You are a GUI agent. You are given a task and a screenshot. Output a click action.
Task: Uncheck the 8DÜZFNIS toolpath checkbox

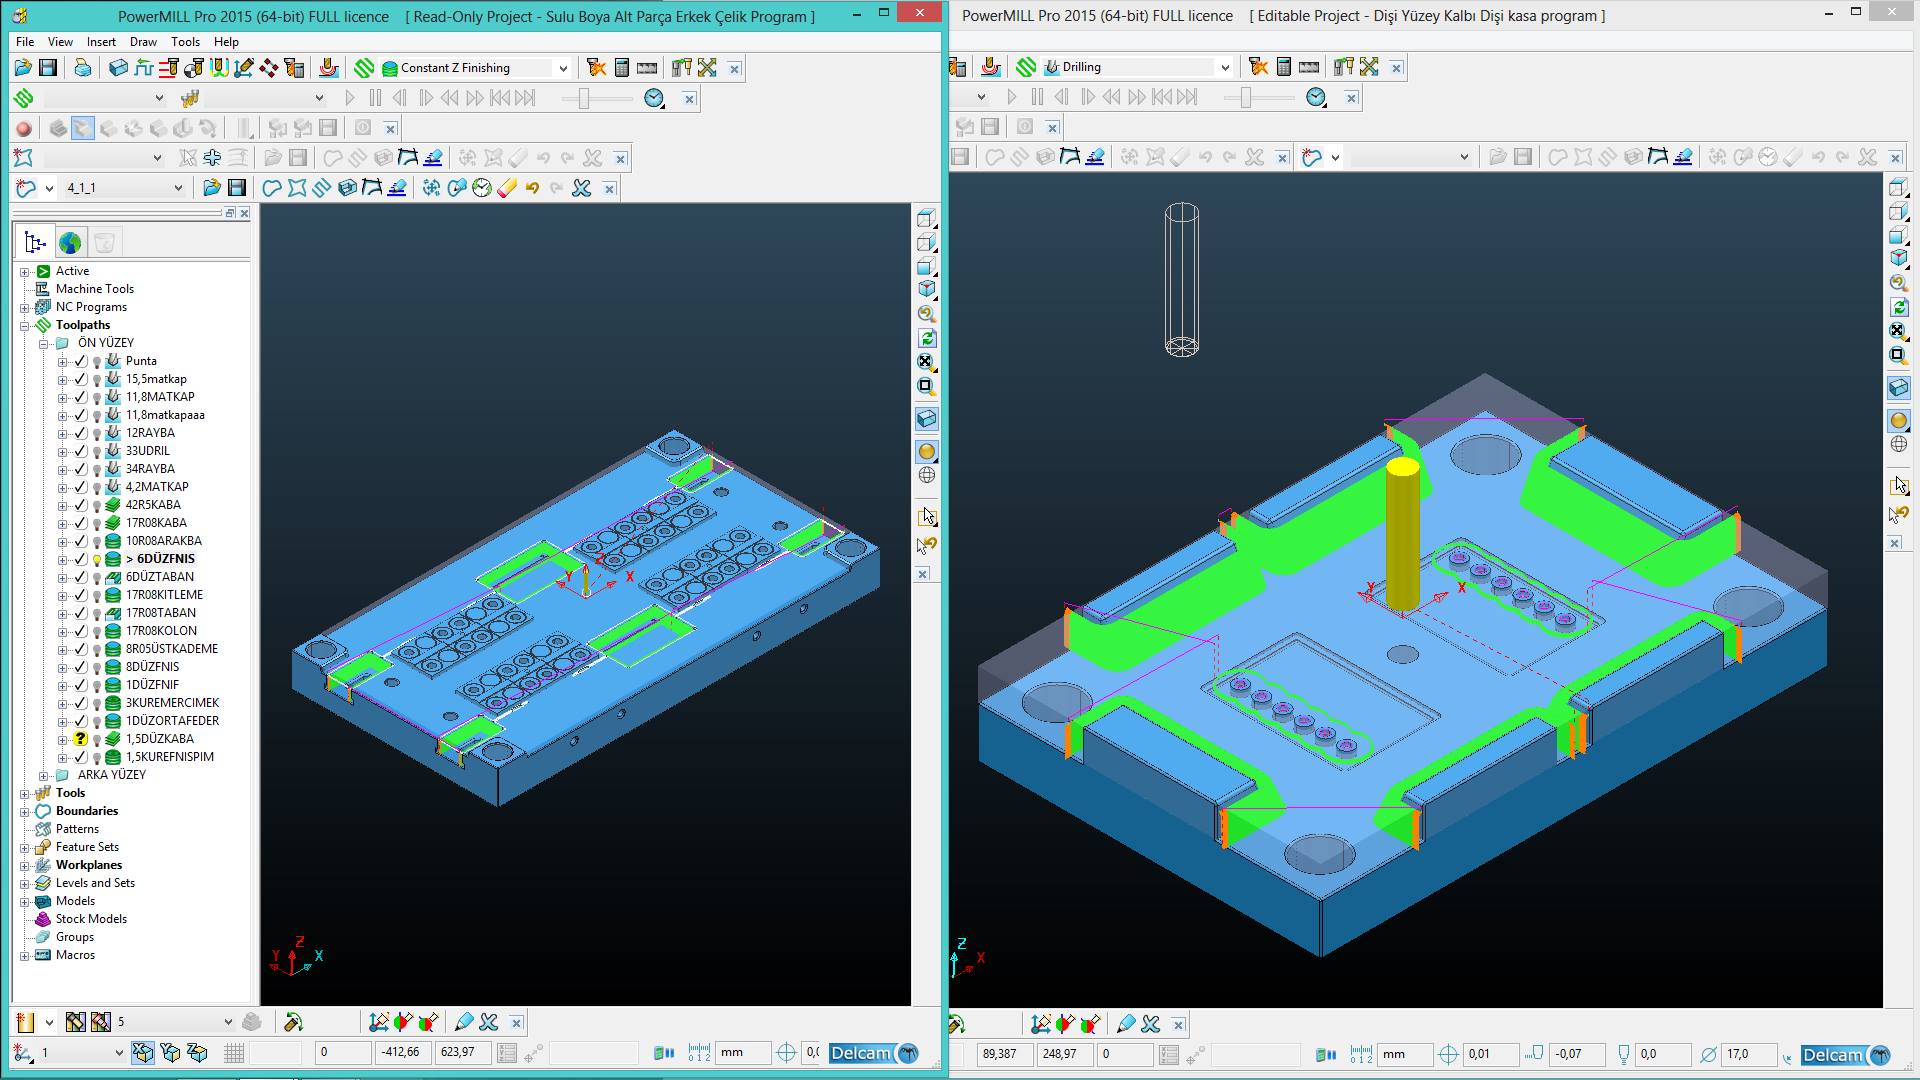click(x=81, y=667)
